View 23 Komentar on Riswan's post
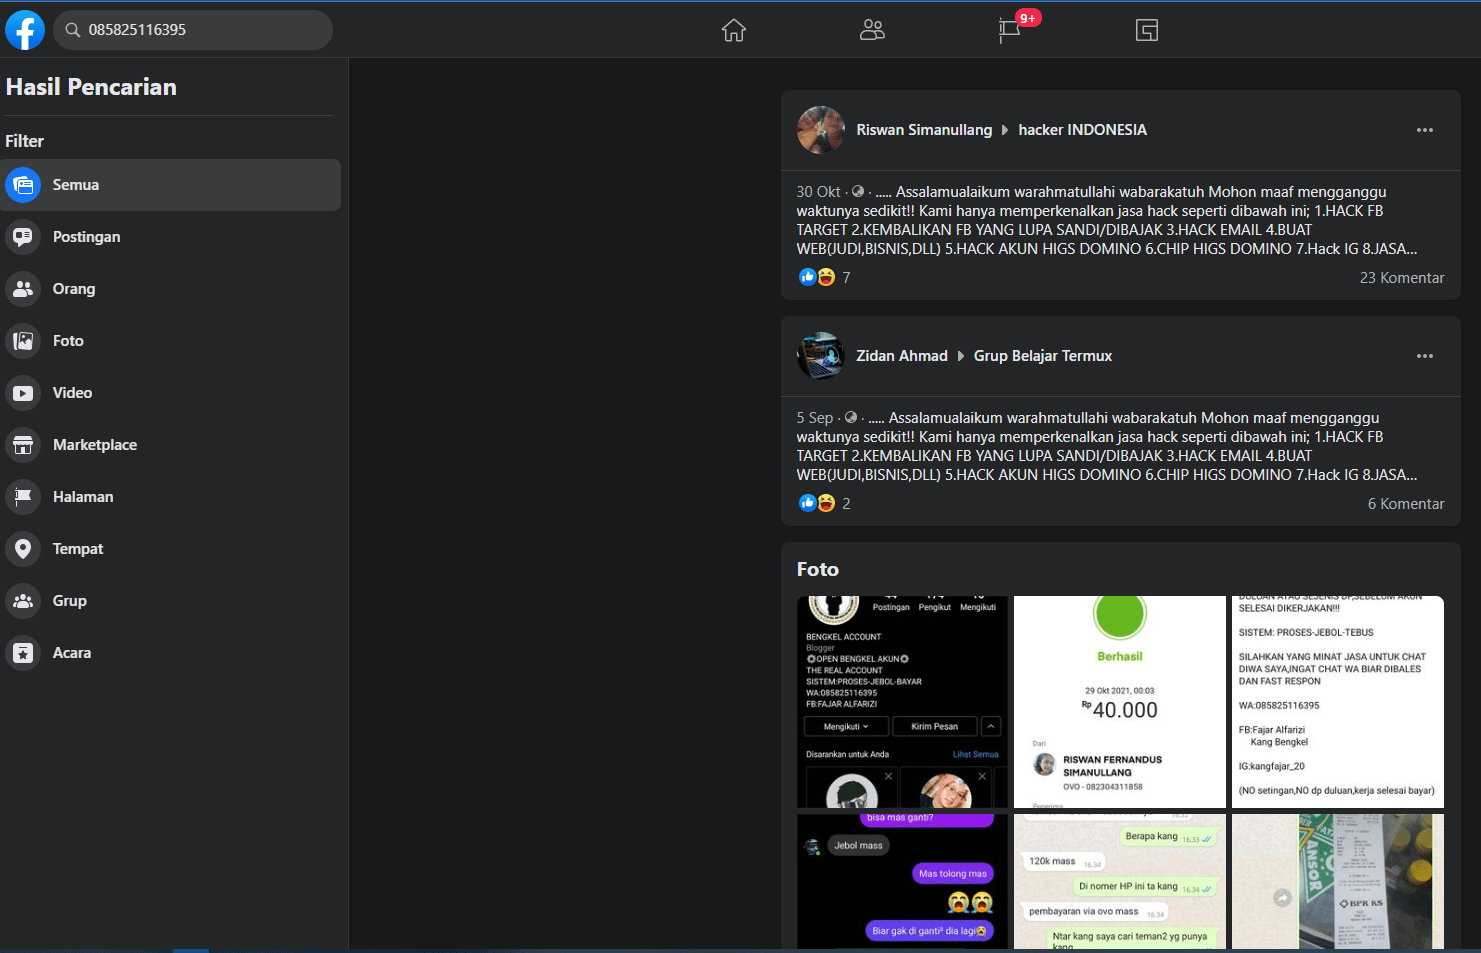Image resolution: width=1481 pixels, height=953 pixels. [x=1402, y=278]
